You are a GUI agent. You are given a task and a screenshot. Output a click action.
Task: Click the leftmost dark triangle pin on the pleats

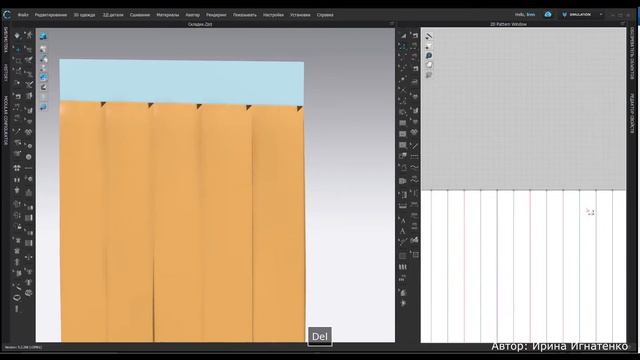click(x=103, y=104)
